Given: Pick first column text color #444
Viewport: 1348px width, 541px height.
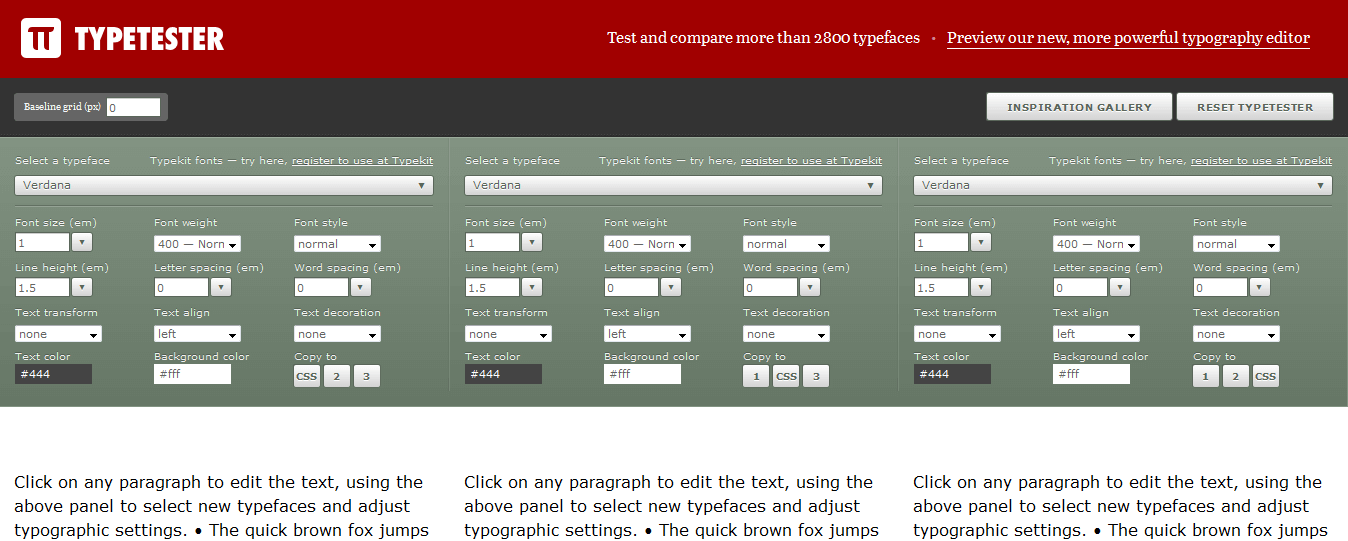Looking at the screenshot, I should [x=53, y=374].
